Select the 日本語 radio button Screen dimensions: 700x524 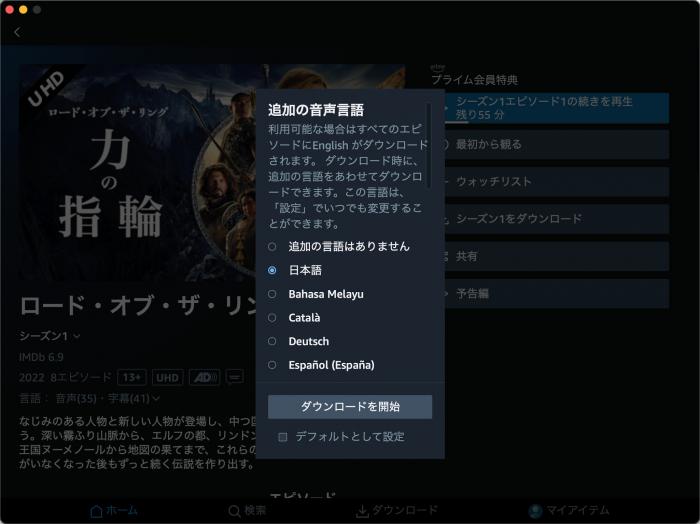(272, 270)
